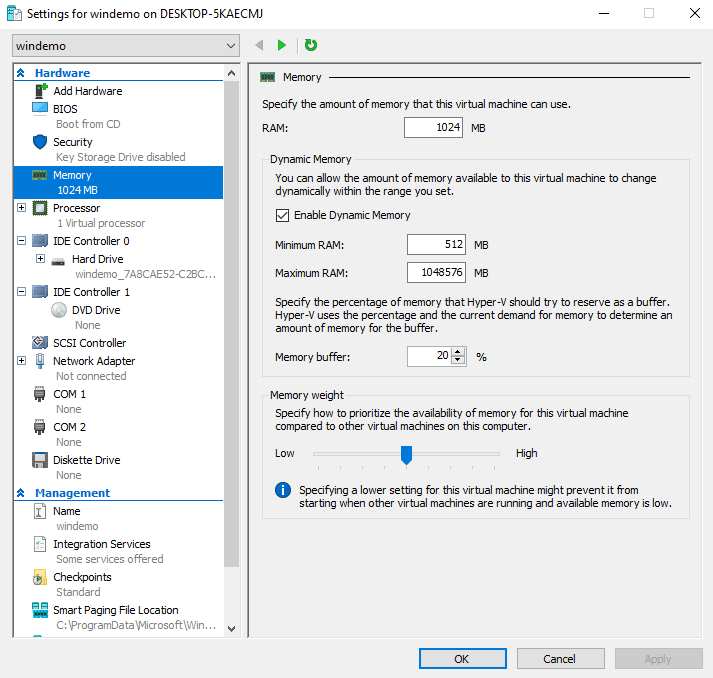
Task: Select BIOS in the hardware list
Action: (x=65, y=109)
